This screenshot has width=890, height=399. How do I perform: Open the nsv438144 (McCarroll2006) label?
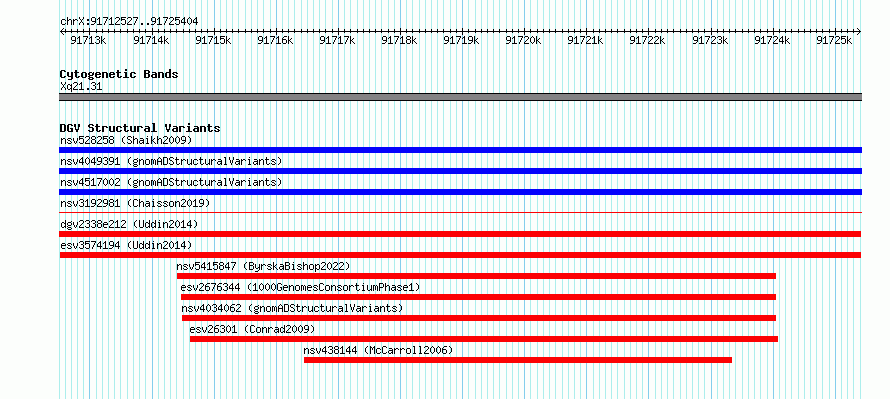[x=379, y=350]
